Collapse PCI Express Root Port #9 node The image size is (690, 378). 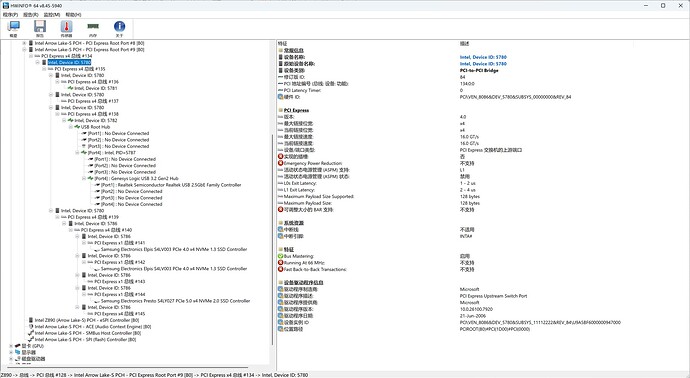[x=24, y=50]
